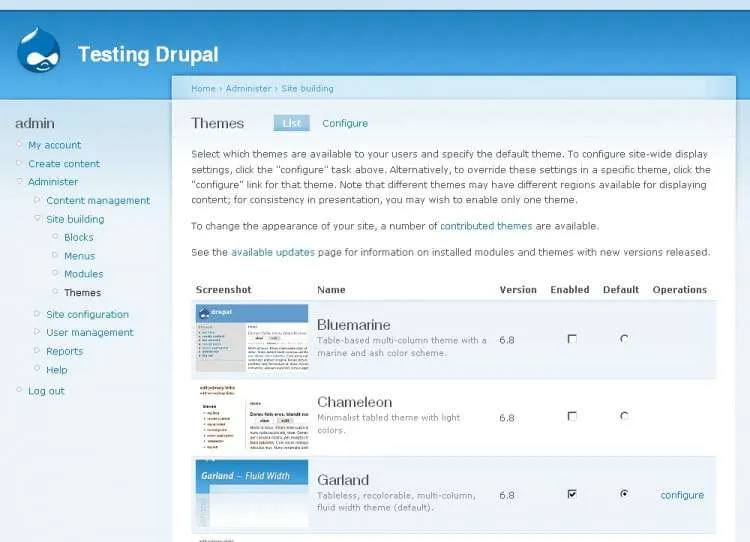Click the Drupal drop logo
The height and width of the screenshot is (542, 750).
click(x=38, y=51)
